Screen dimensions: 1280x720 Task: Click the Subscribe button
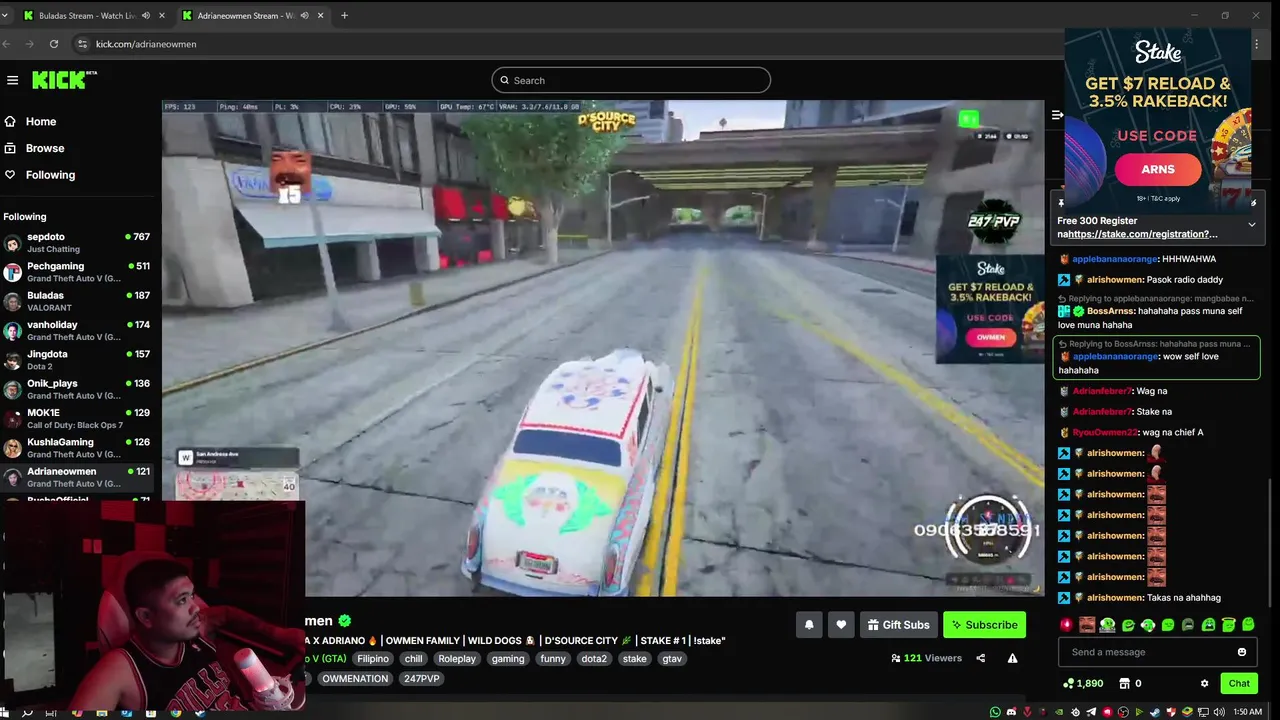984,625
